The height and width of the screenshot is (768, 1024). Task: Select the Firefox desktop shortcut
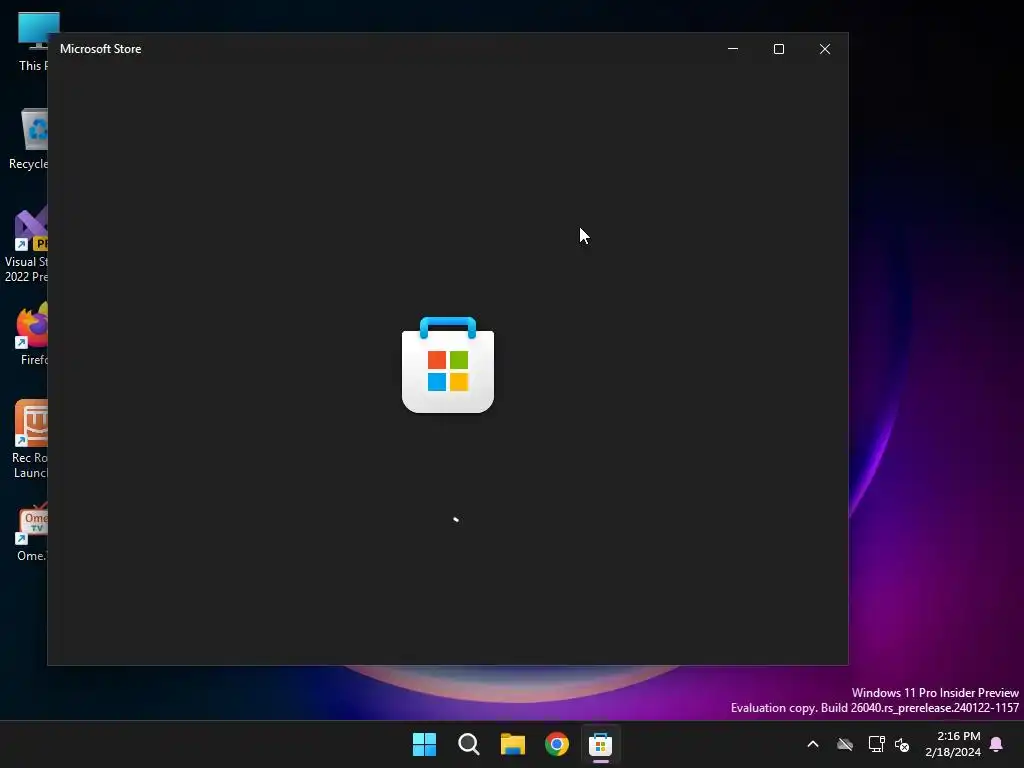coord(31,334)
